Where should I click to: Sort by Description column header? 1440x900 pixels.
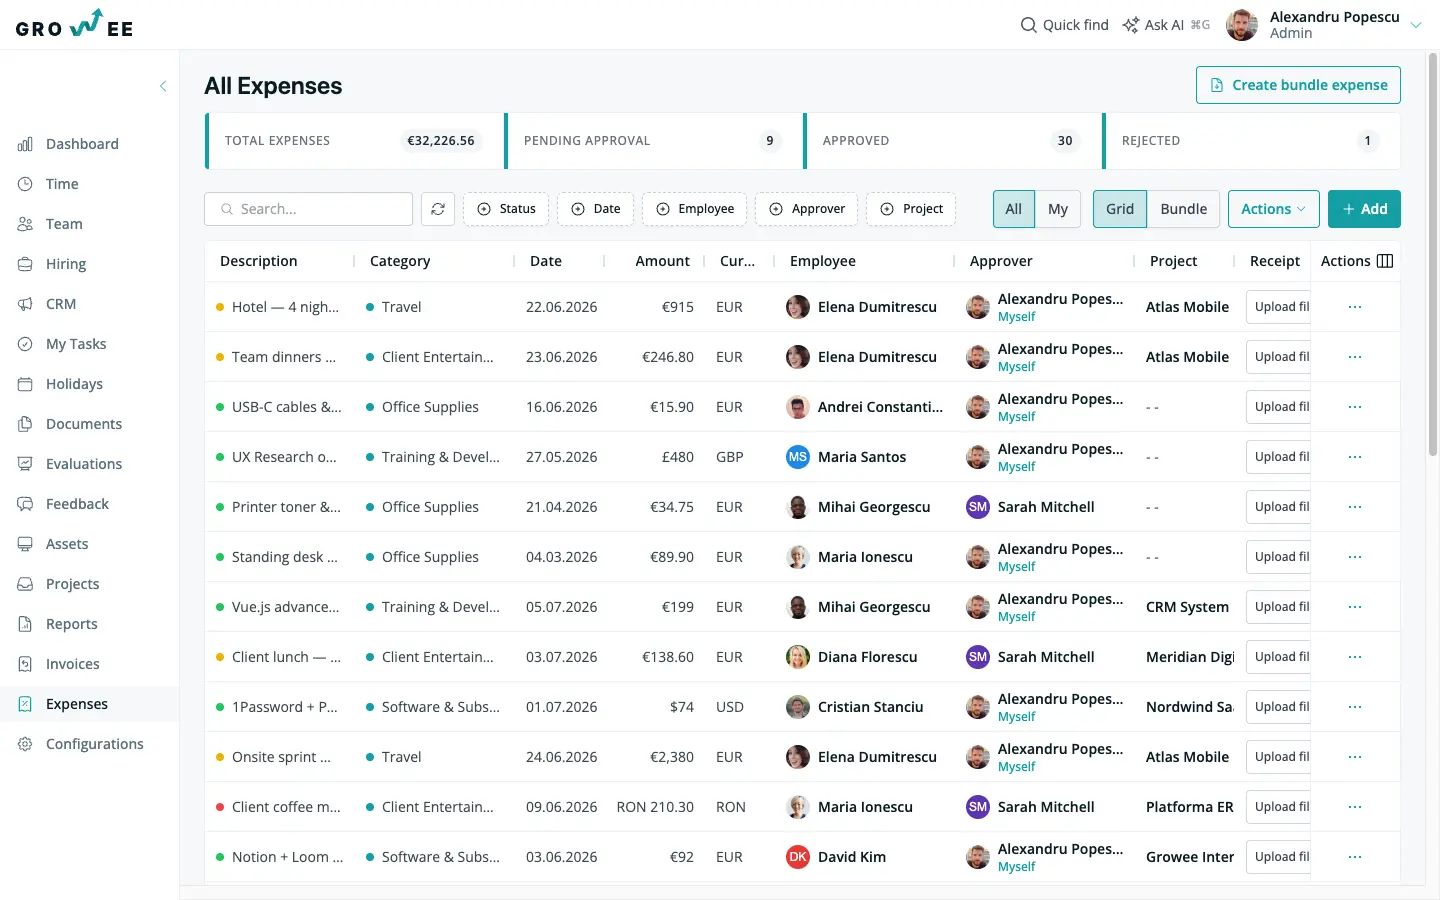(258, 261)
